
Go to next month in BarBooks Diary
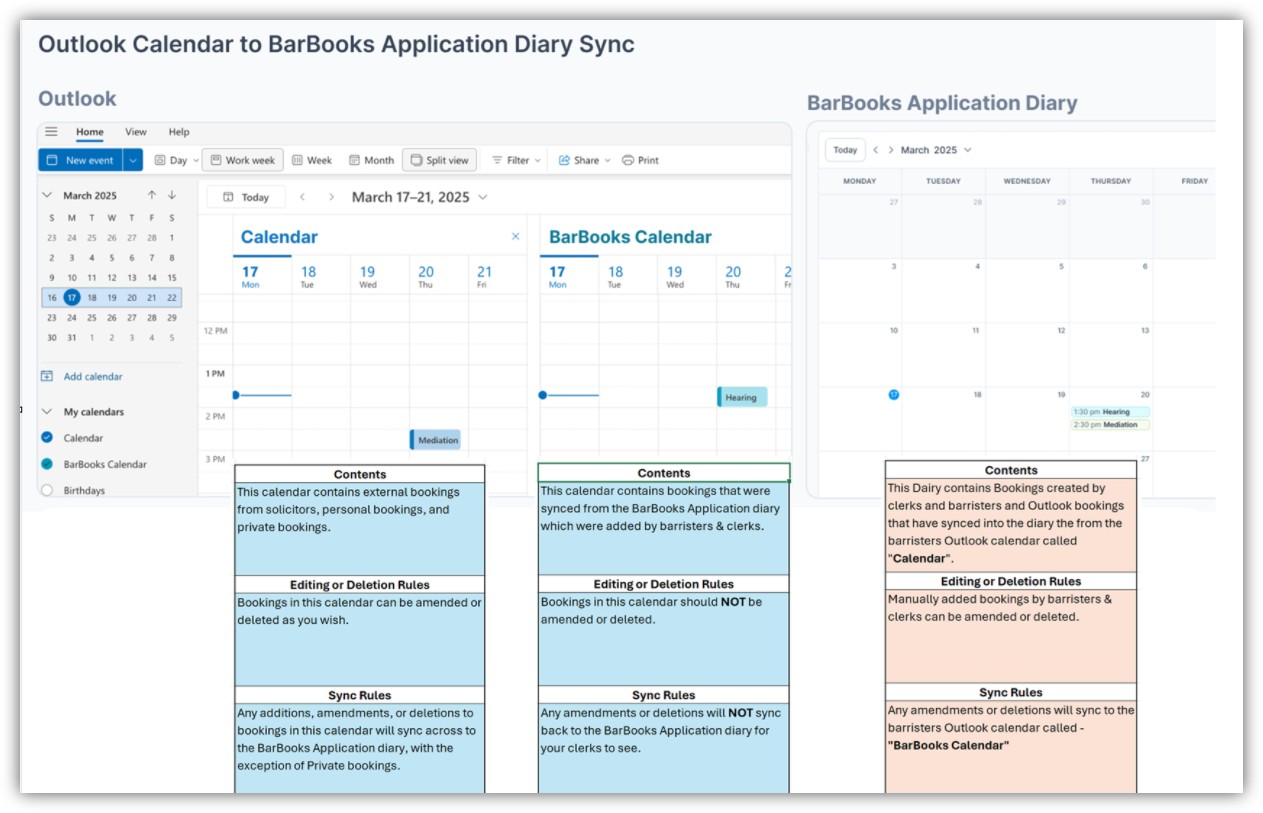tap(891, 150)
